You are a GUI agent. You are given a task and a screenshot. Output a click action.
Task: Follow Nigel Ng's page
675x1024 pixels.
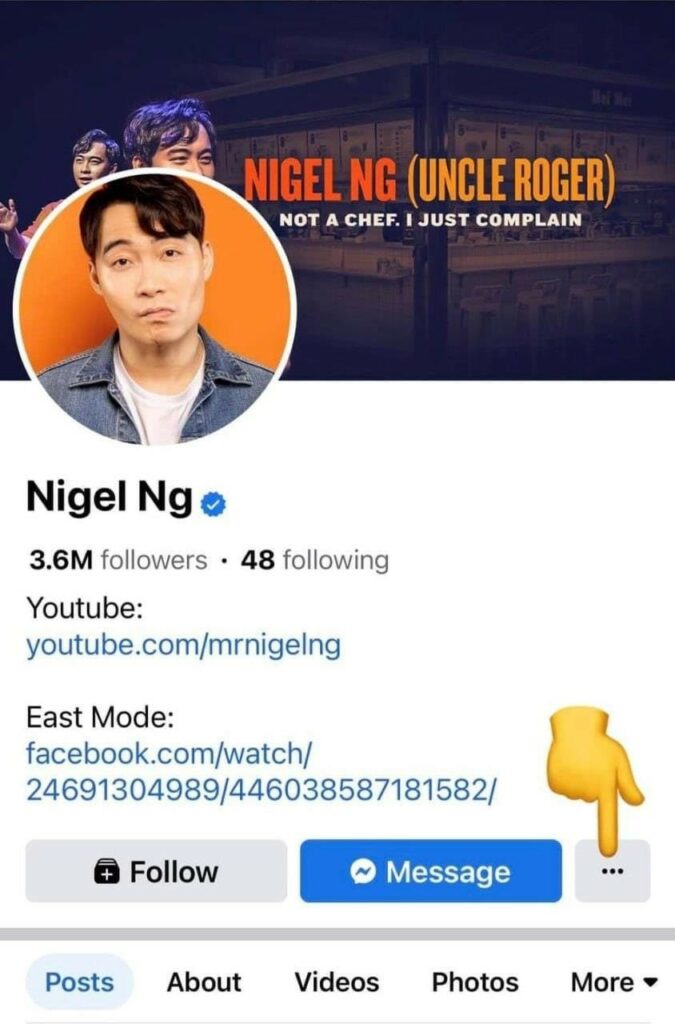(156, 871)
